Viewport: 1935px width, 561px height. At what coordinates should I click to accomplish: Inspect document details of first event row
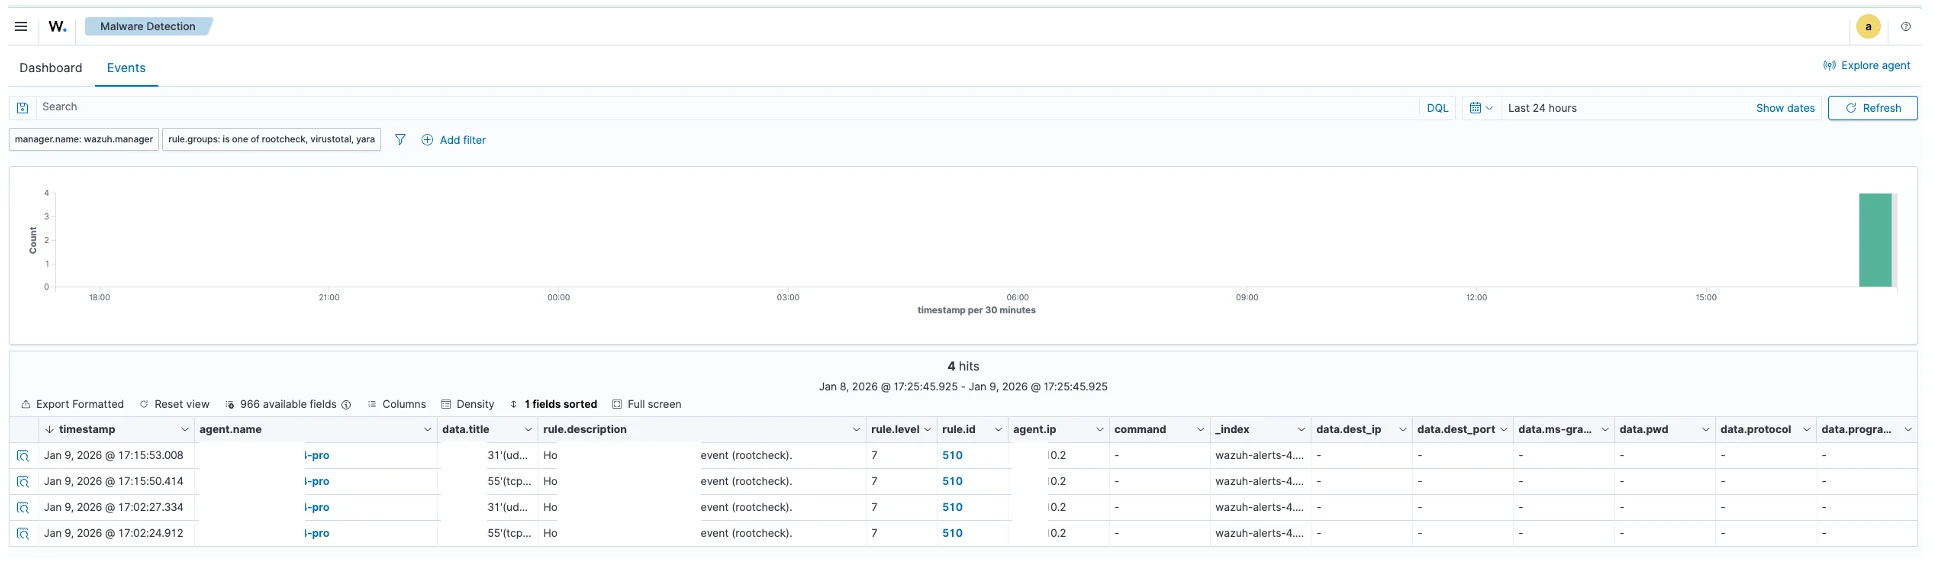[22, 455]
